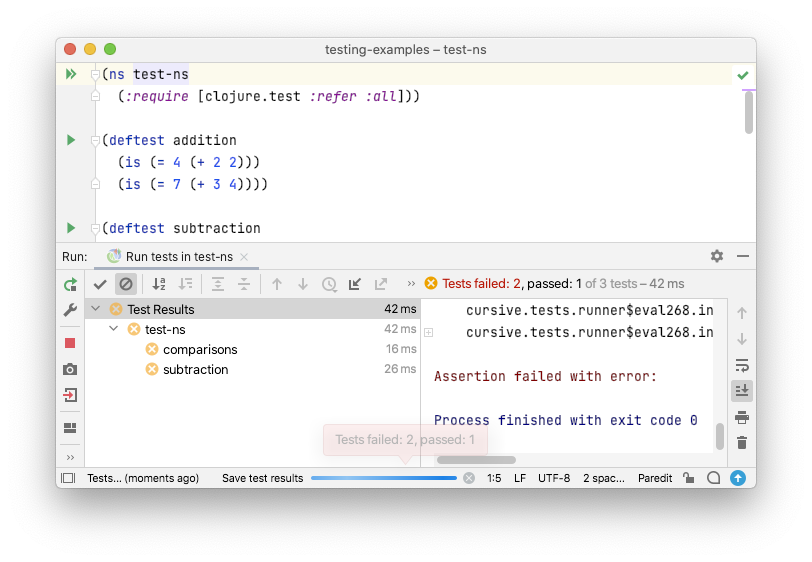The width and height of the screenshot is (812, 562).
Task: Collapse the Test Results root node
Action: (96, 309)
